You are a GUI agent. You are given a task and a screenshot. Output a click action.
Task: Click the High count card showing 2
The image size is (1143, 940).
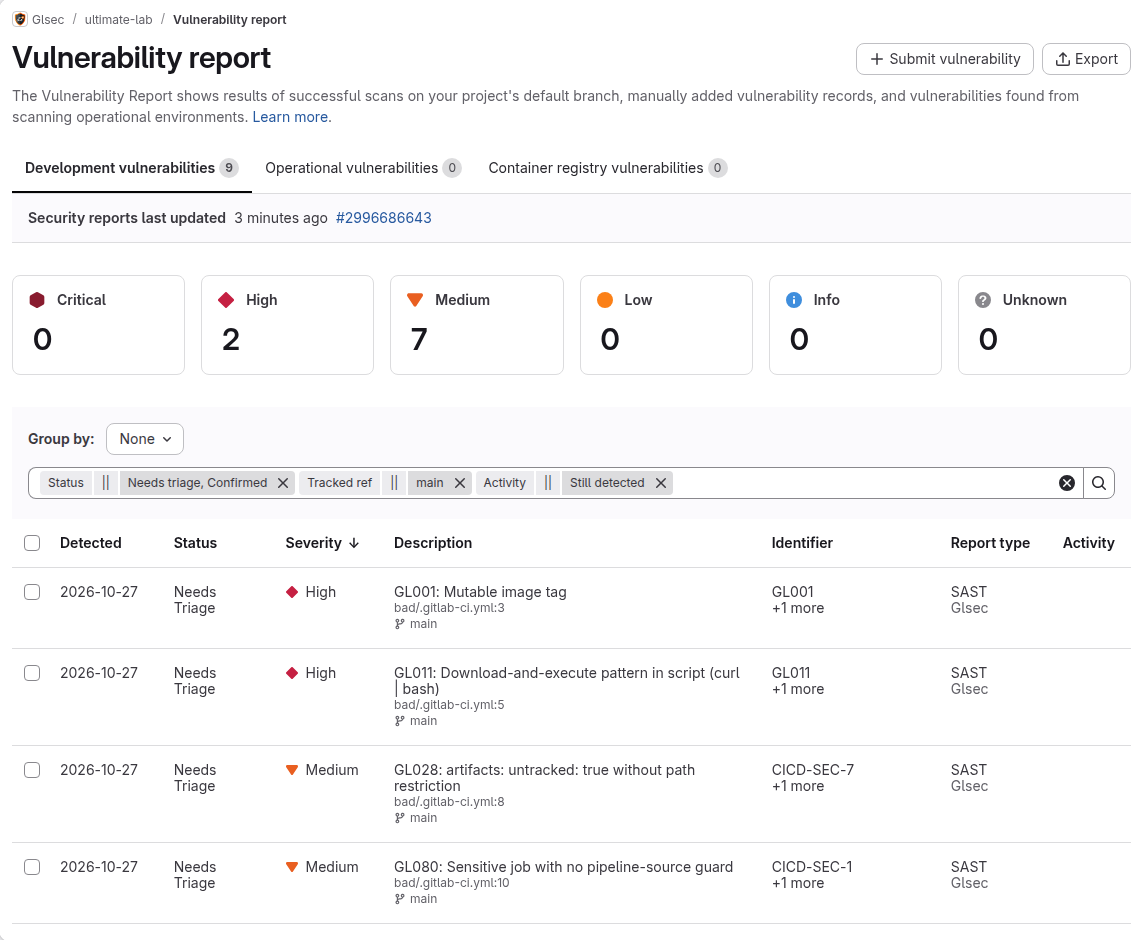(x=287, y=325)
